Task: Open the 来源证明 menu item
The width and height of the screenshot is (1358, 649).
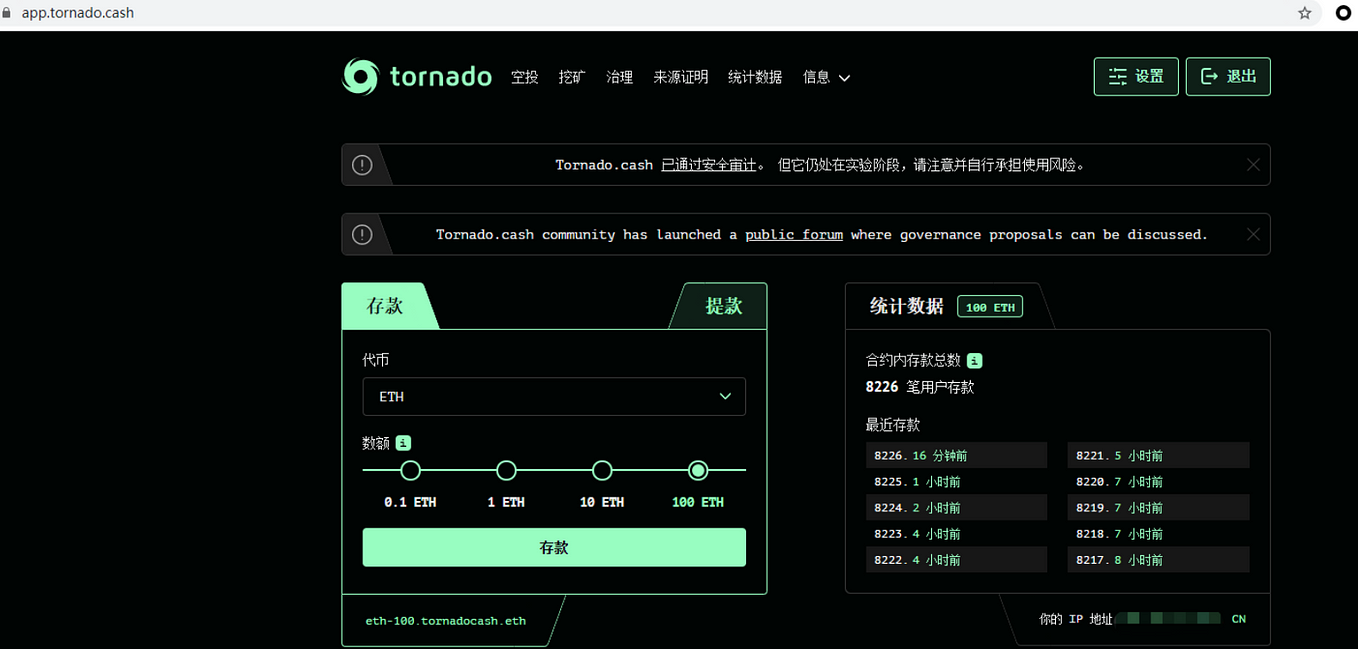Action: 681,77
